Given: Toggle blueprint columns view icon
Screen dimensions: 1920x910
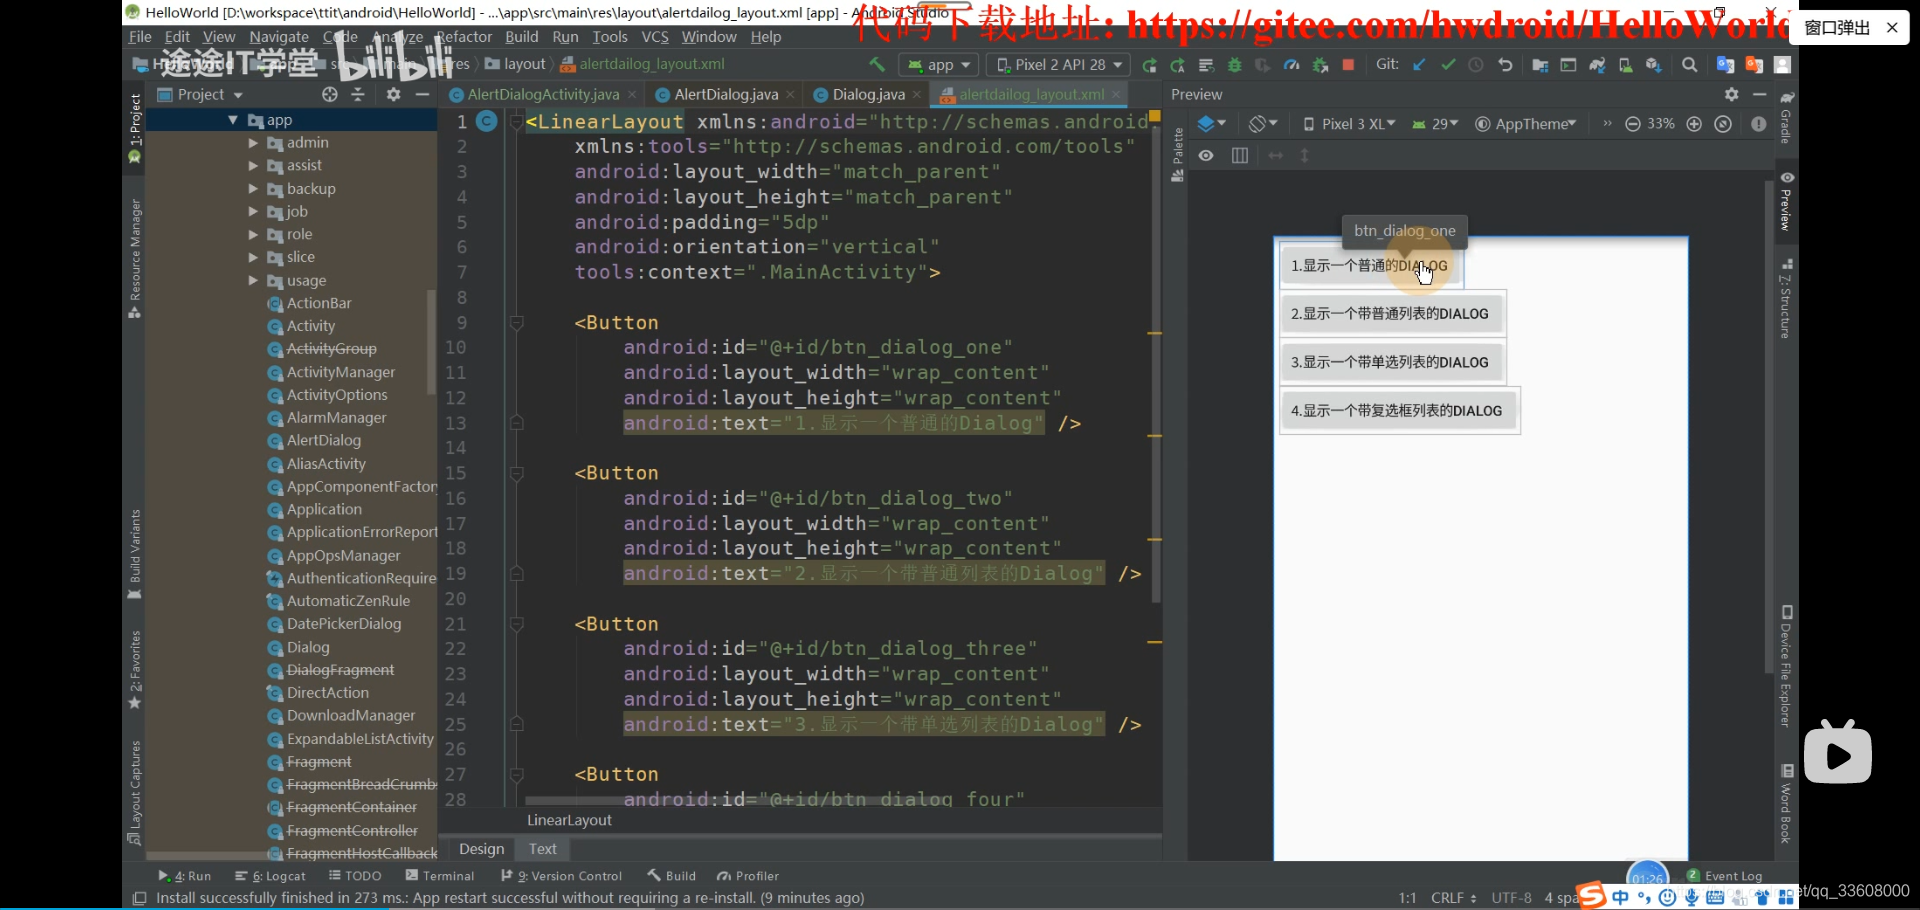Looking at the screenshot, I should click(x=1240, y=156).
